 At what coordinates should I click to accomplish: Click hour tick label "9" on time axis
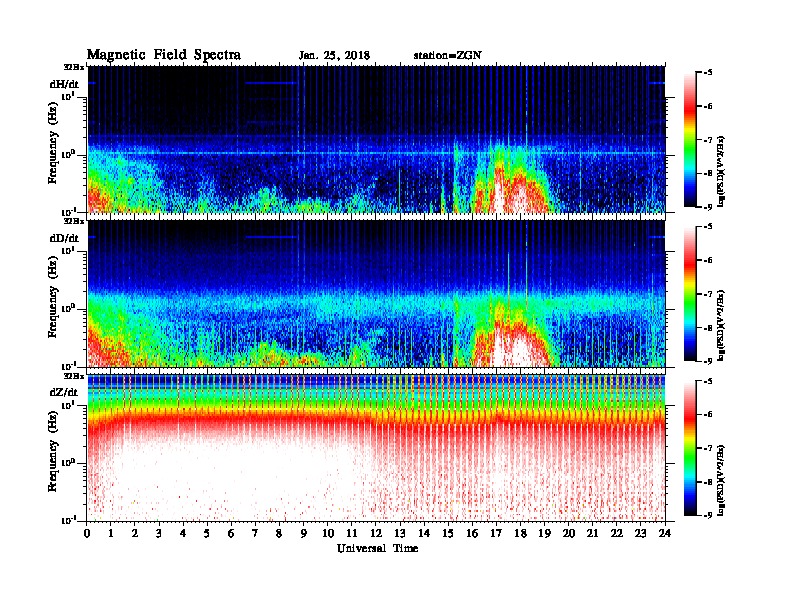[304, 533]
